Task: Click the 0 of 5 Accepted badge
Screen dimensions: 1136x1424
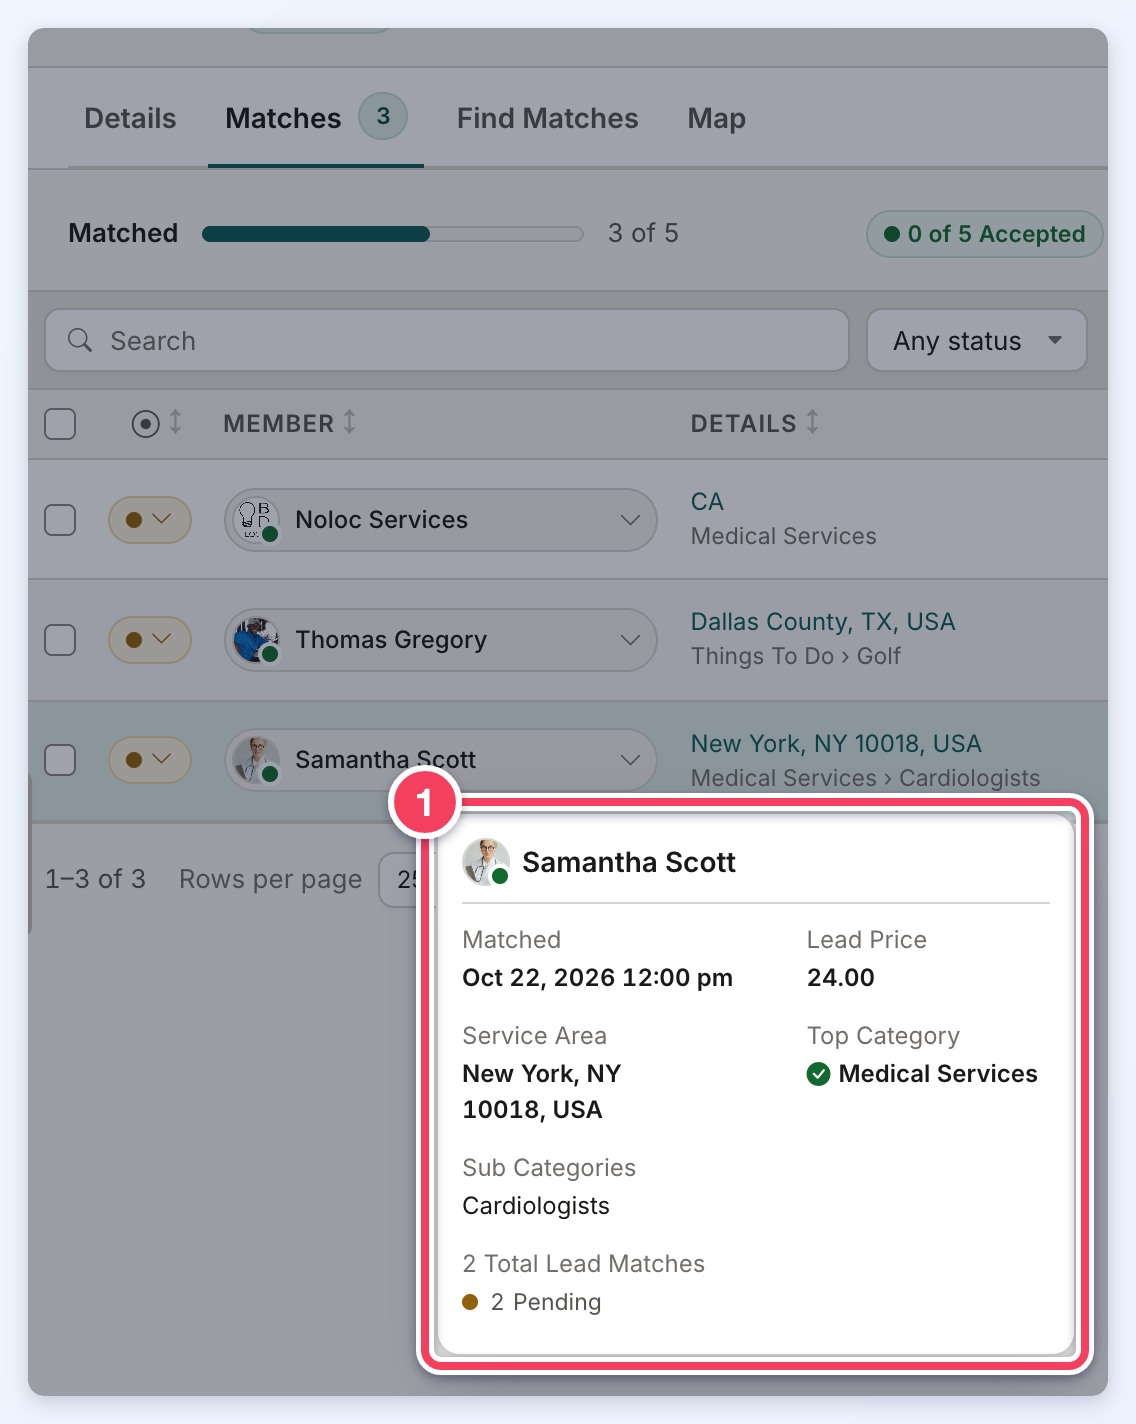Action: [984, 234]
